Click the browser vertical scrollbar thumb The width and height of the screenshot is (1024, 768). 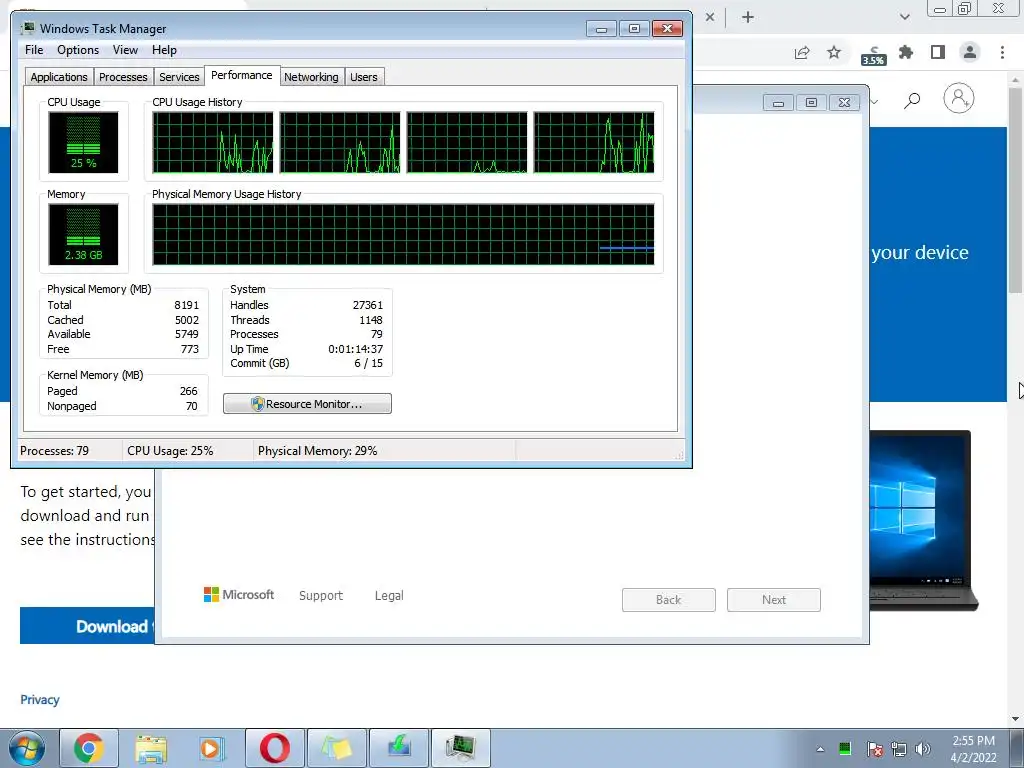coord(1016,189)
